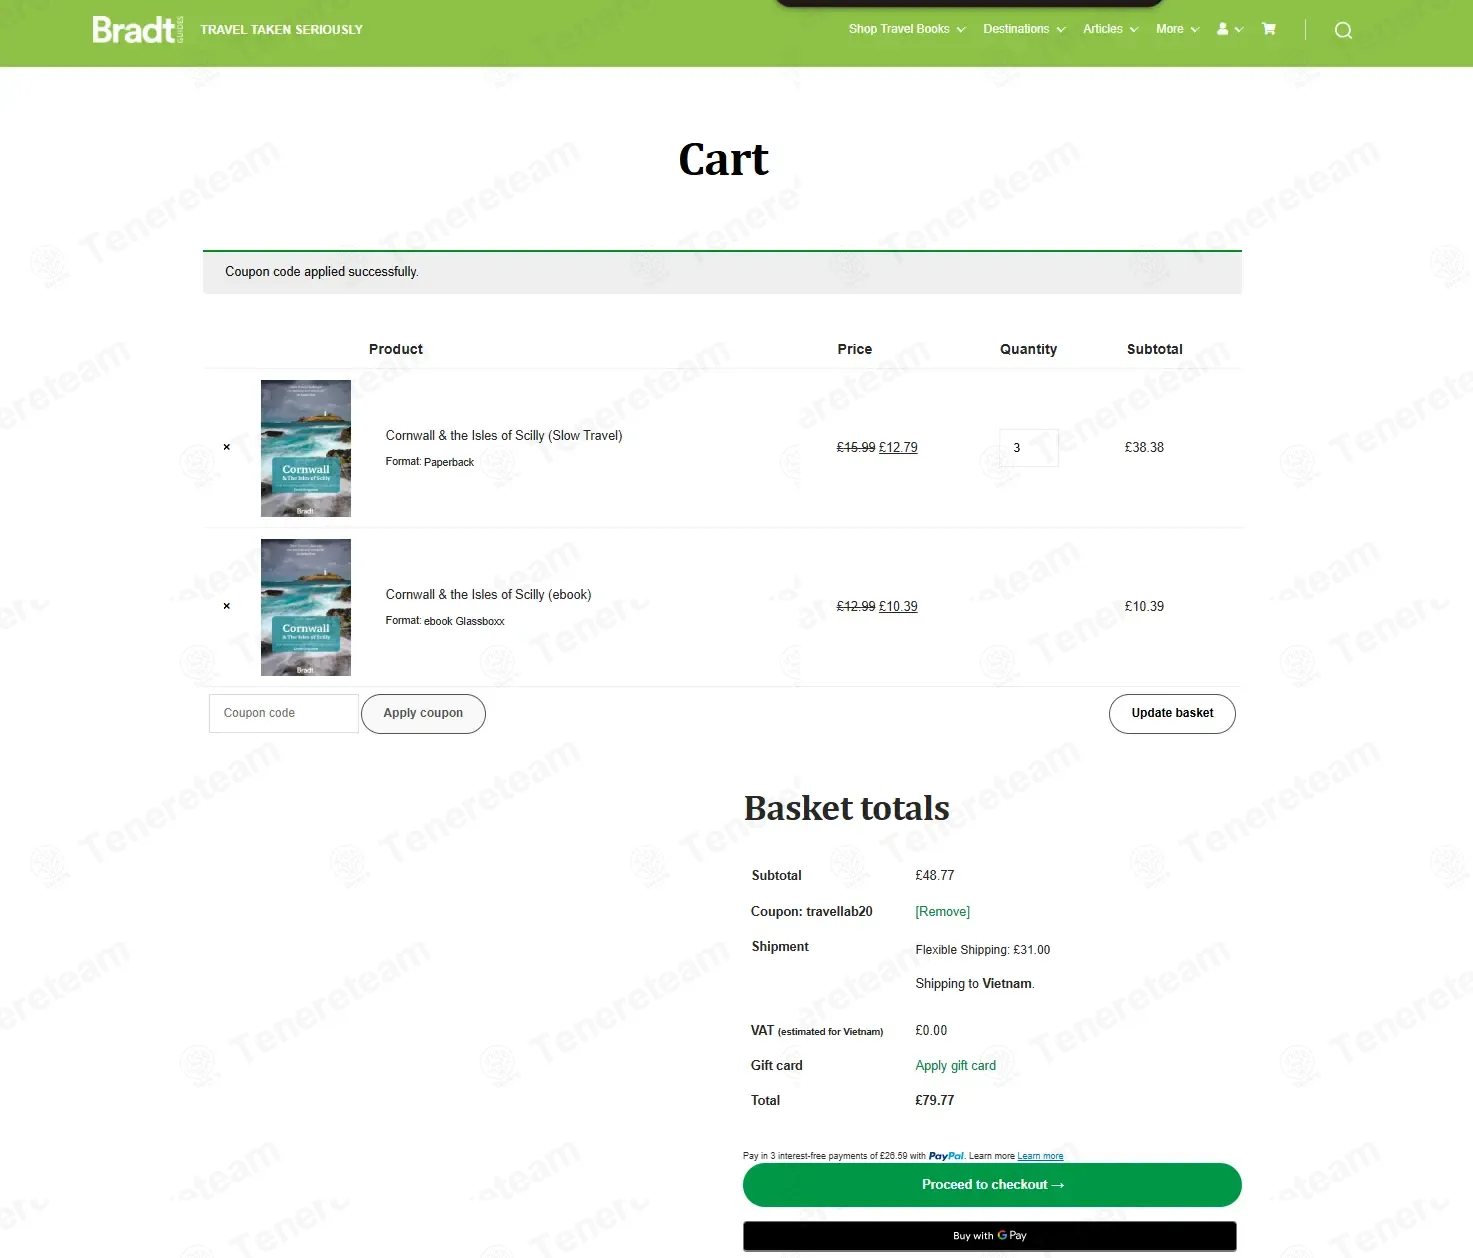The width and height of the screenshot is (1473, 1258).
Task: Select the paperback quantity field
Action: pos(1028,448)
